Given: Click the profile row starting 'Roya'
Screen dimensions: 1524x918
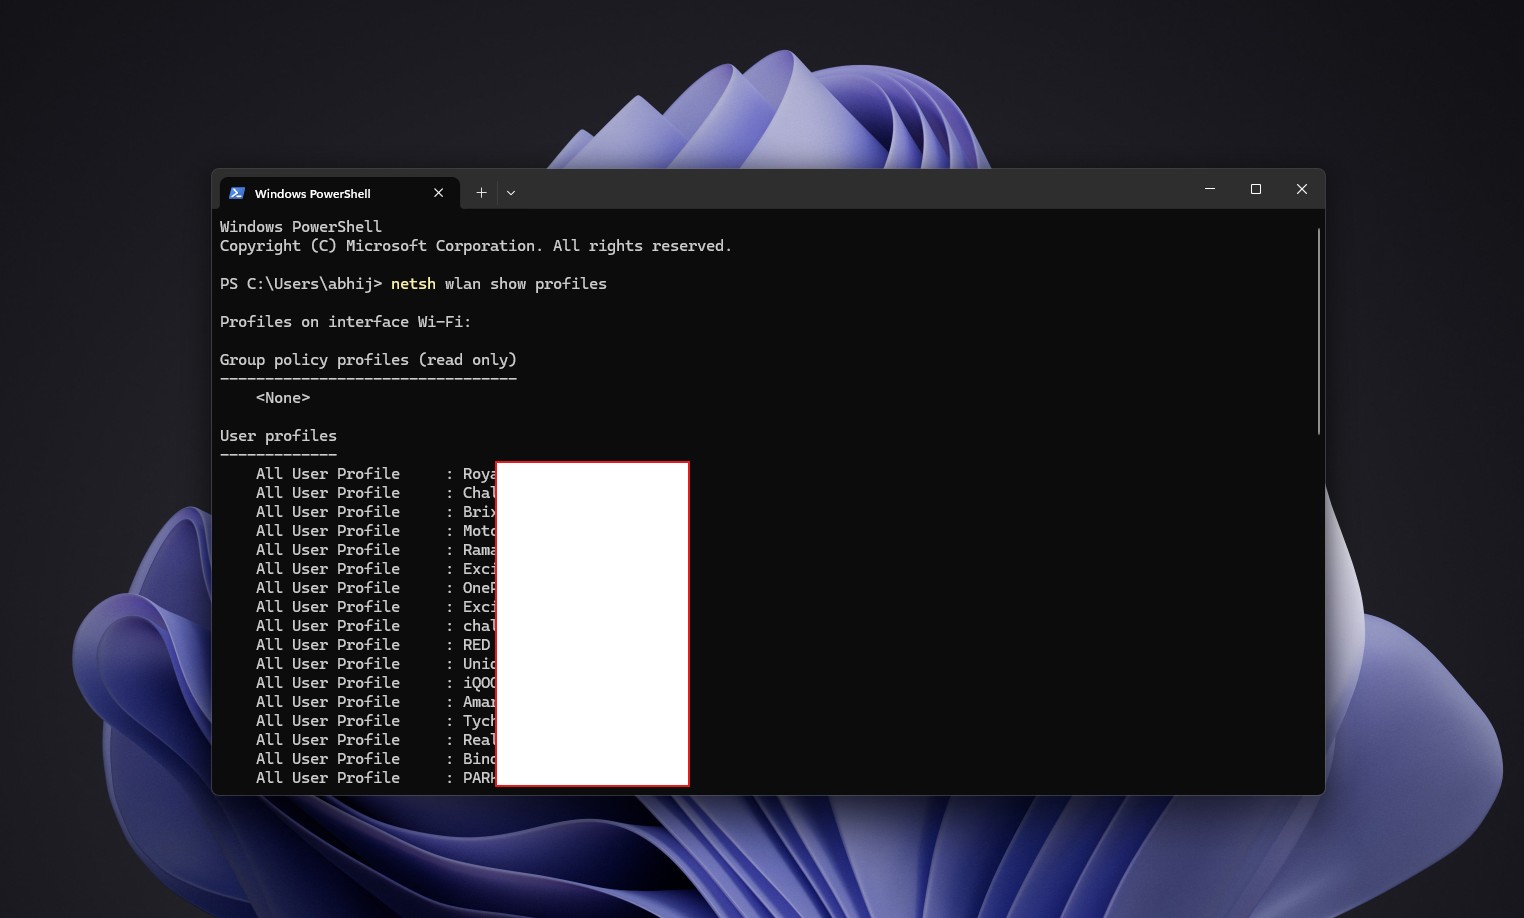Looking at the screenshot, I should [x=375, y=474].
